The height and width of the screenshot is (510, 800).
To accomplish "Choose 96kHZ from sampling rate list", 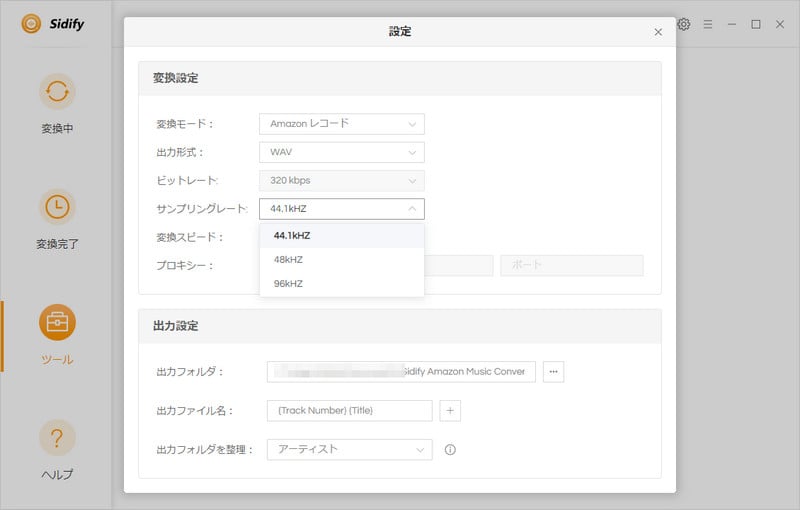I will [342, 284].
